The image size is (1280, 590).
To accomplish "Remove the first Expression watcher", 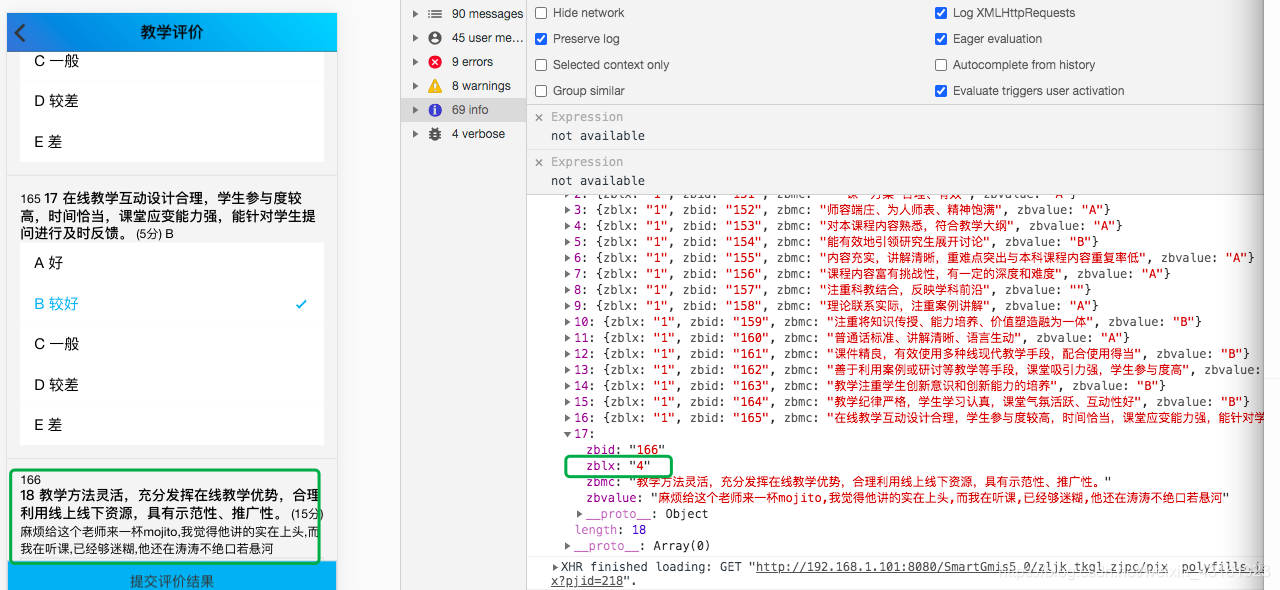I will pos(539,117).
